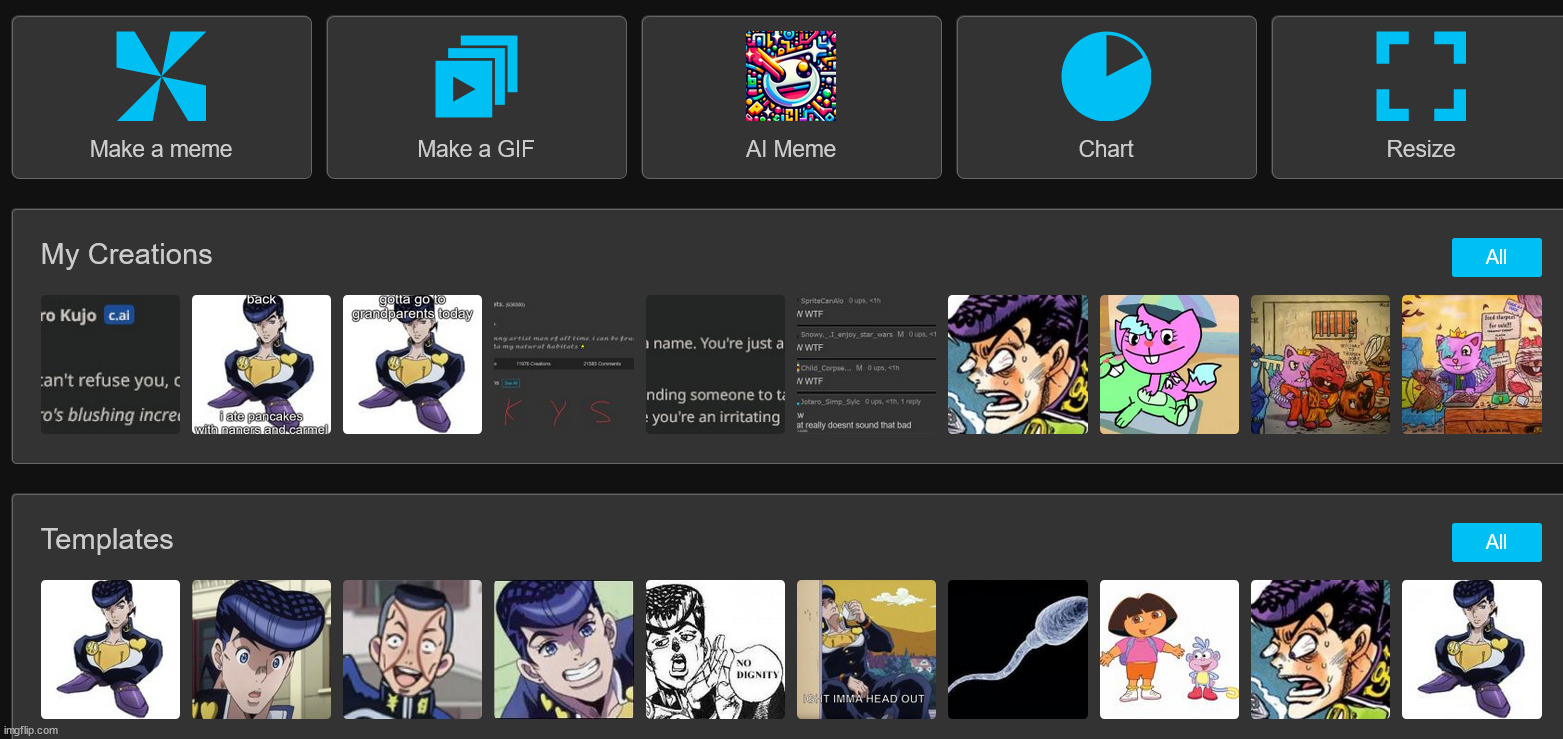View all items in My Creations

click(x=1496, y=257)
